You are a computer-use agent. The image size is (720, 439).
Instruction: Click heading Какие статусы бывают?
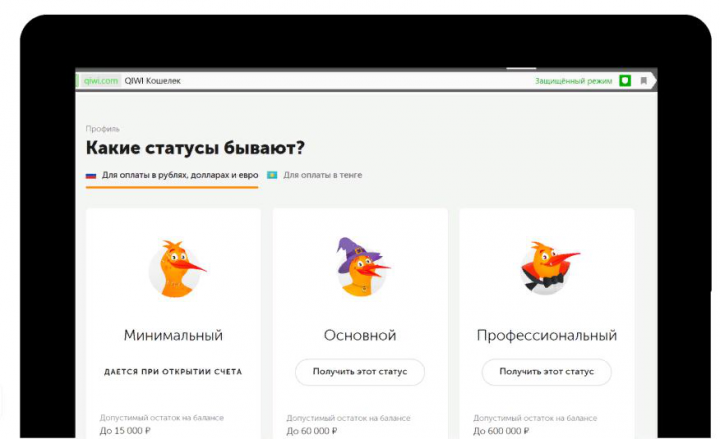[195, 148]
